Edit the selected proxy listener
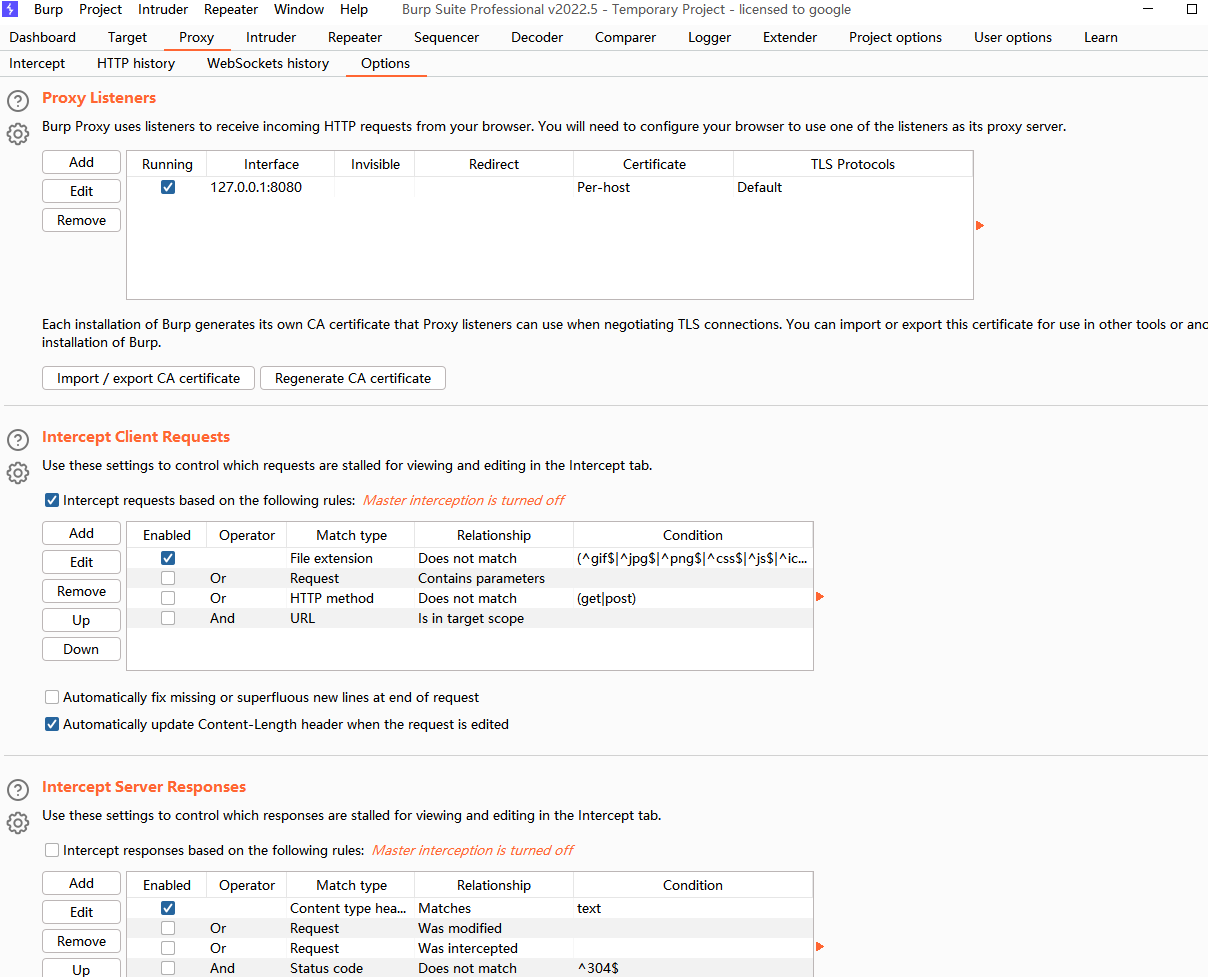This screenshot has width=1208, height=977. 81,191
